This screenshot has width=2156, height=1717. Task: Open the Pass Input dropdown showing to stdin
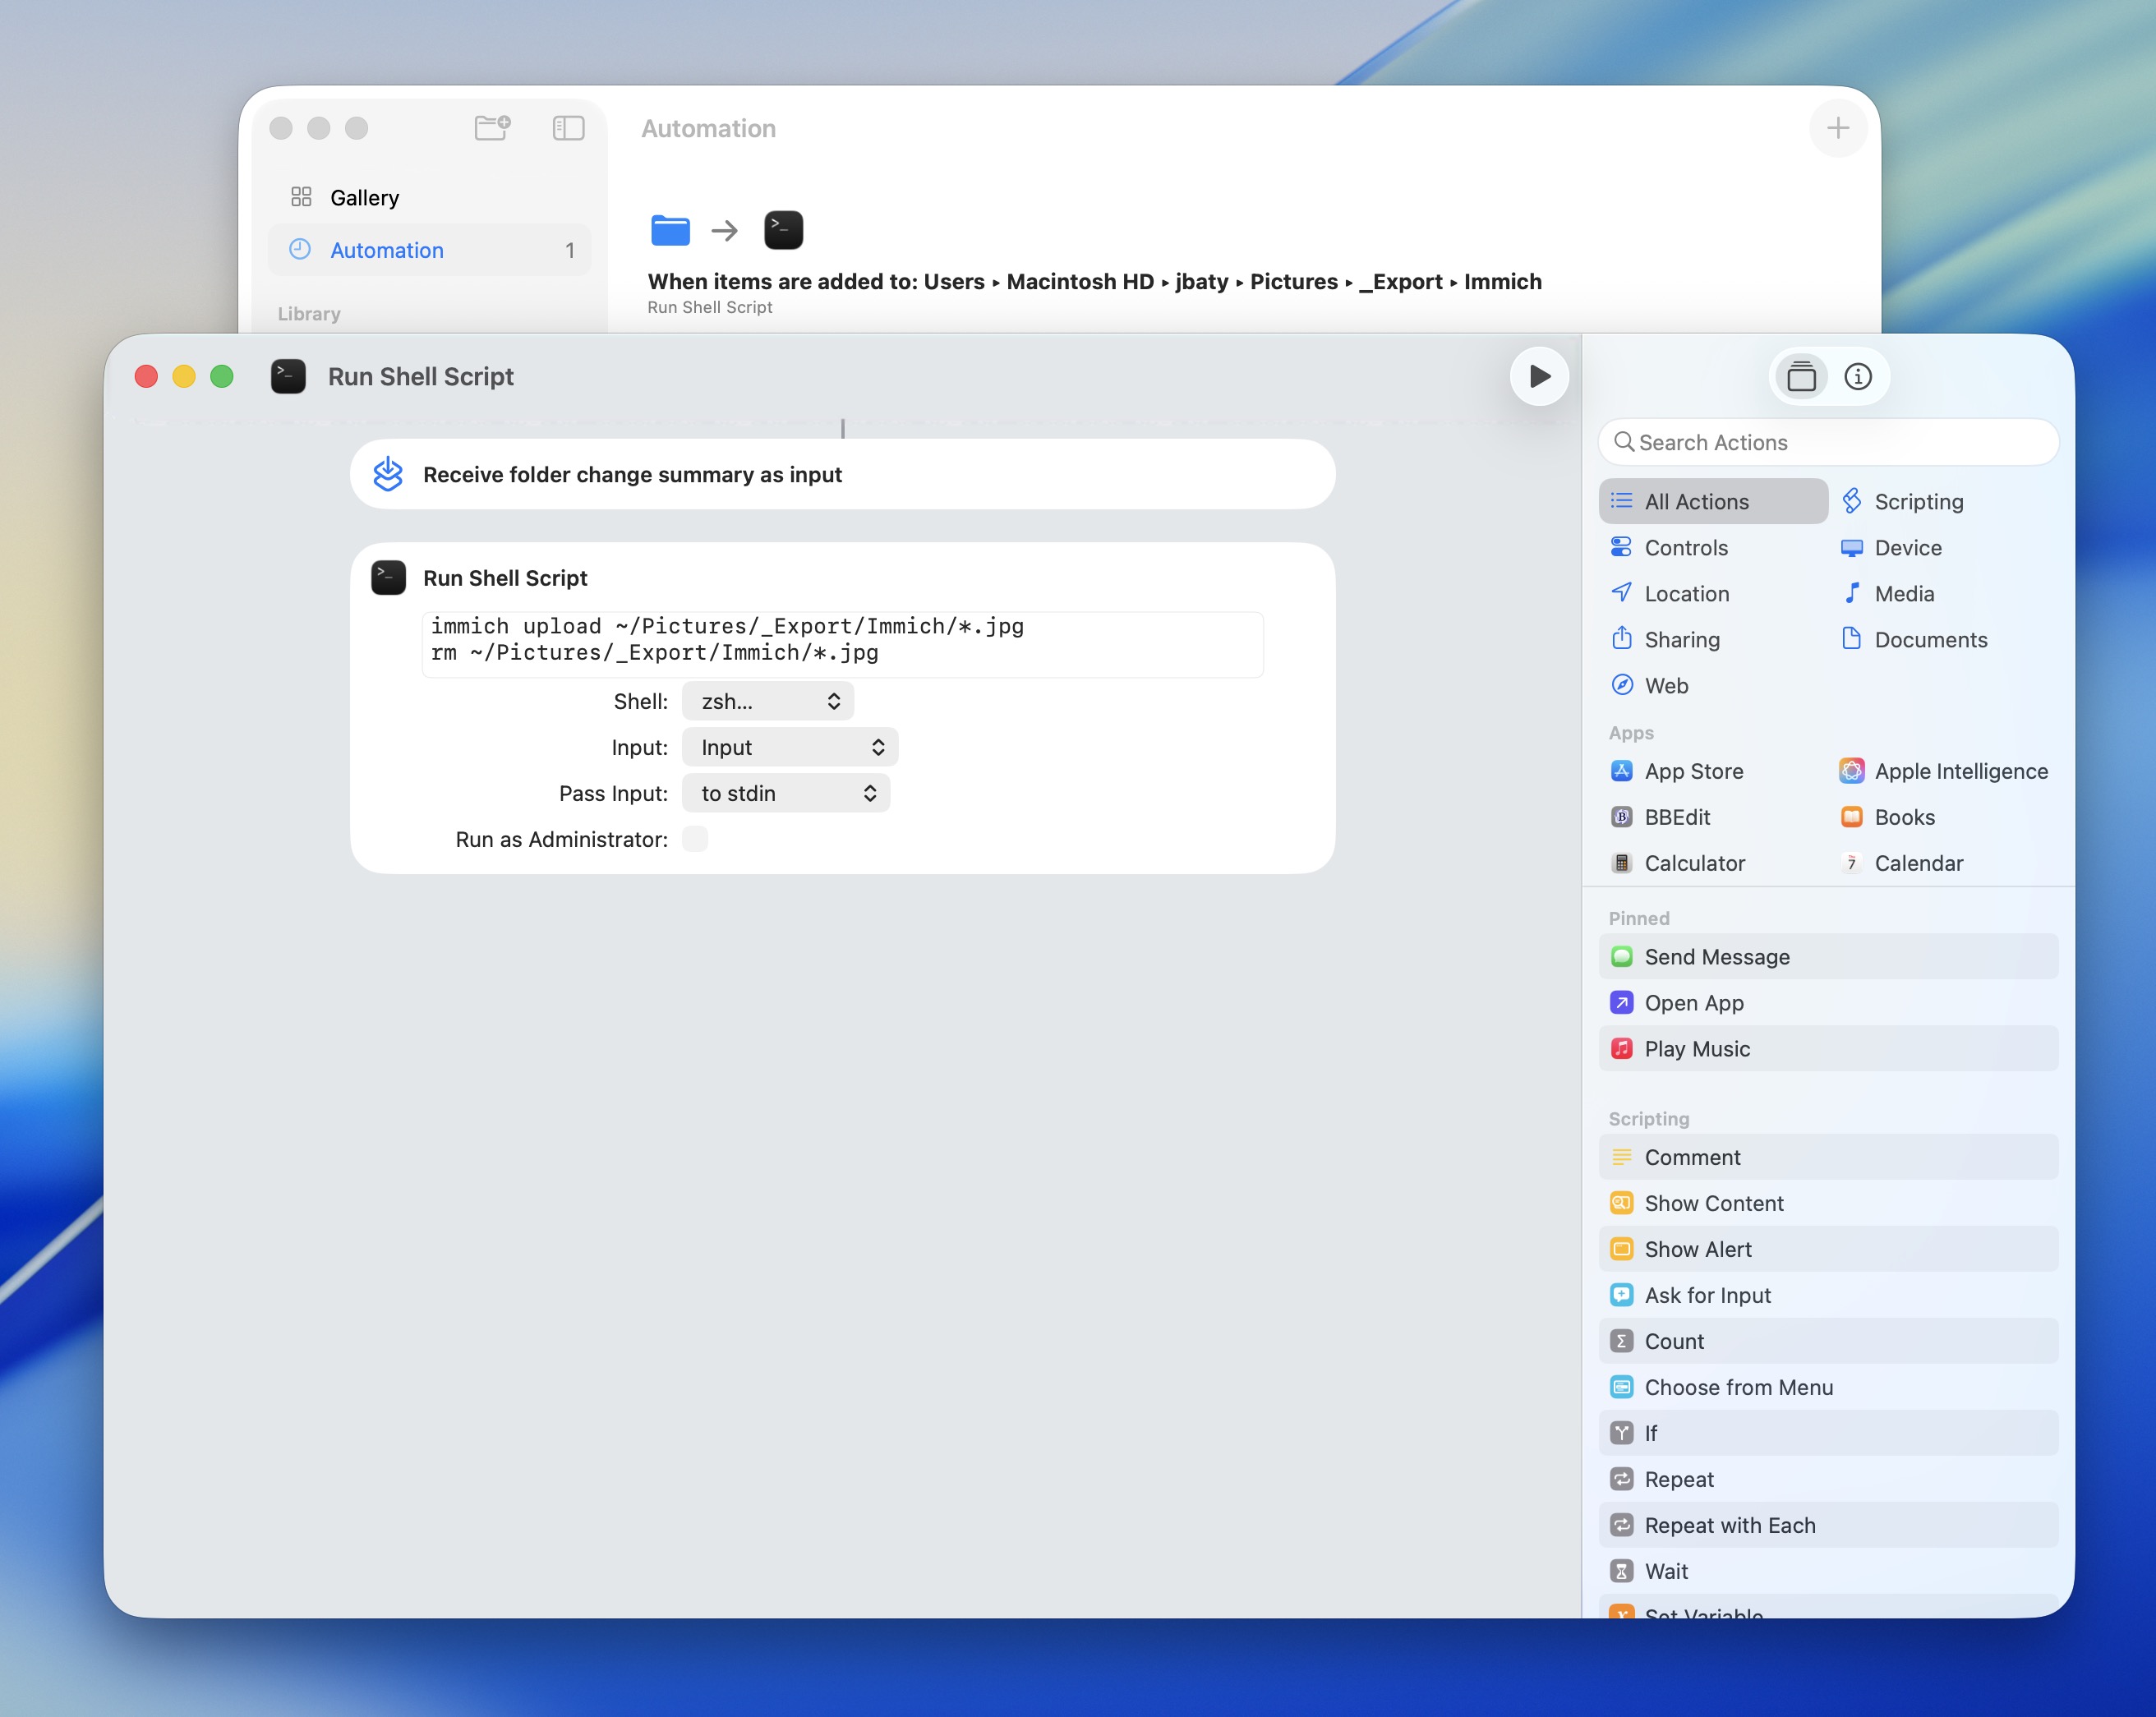click(785, 793)
